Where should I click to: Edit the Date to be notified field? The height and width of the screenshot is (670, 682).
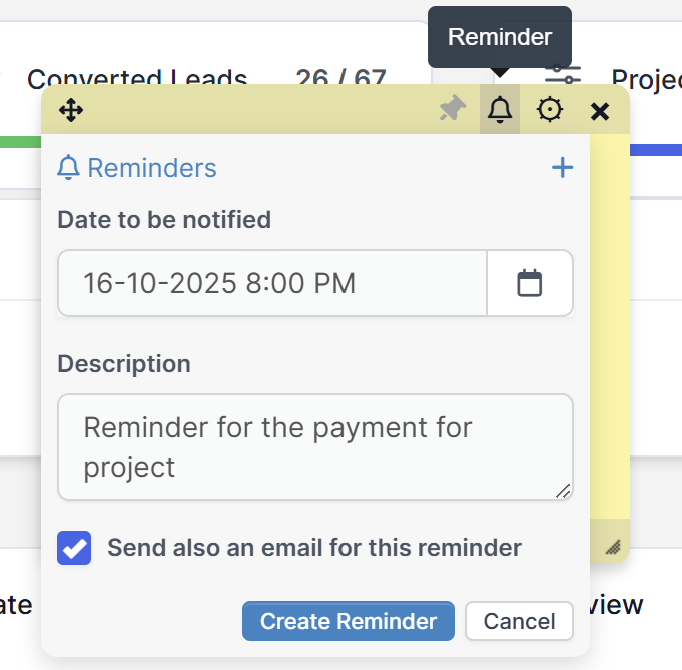tap(272, 283)
